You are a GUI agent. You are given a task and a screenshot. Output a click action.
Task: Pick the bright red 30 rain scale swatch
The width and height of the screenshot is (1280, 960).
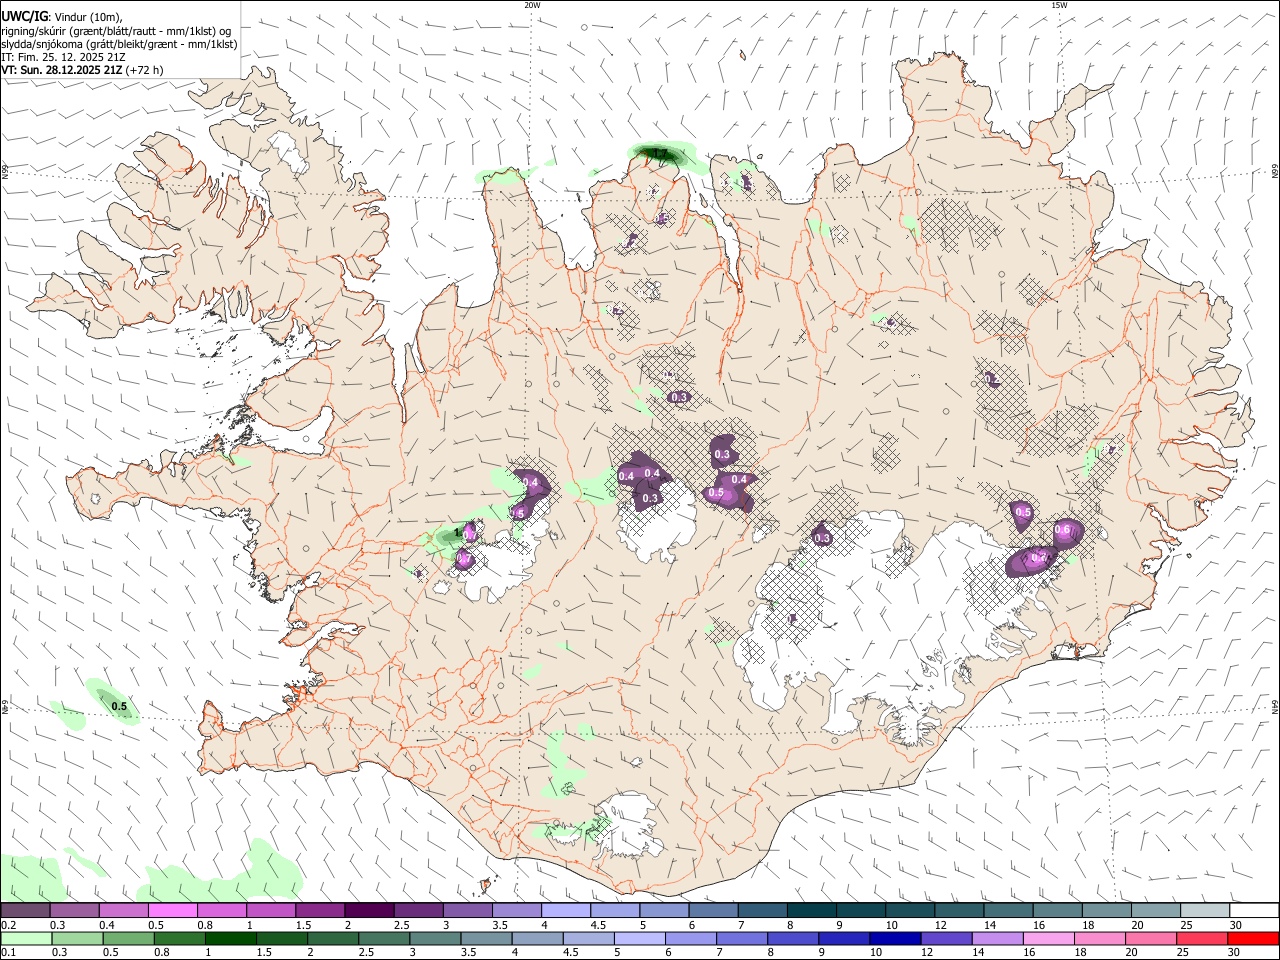[x=1252, y=938]
